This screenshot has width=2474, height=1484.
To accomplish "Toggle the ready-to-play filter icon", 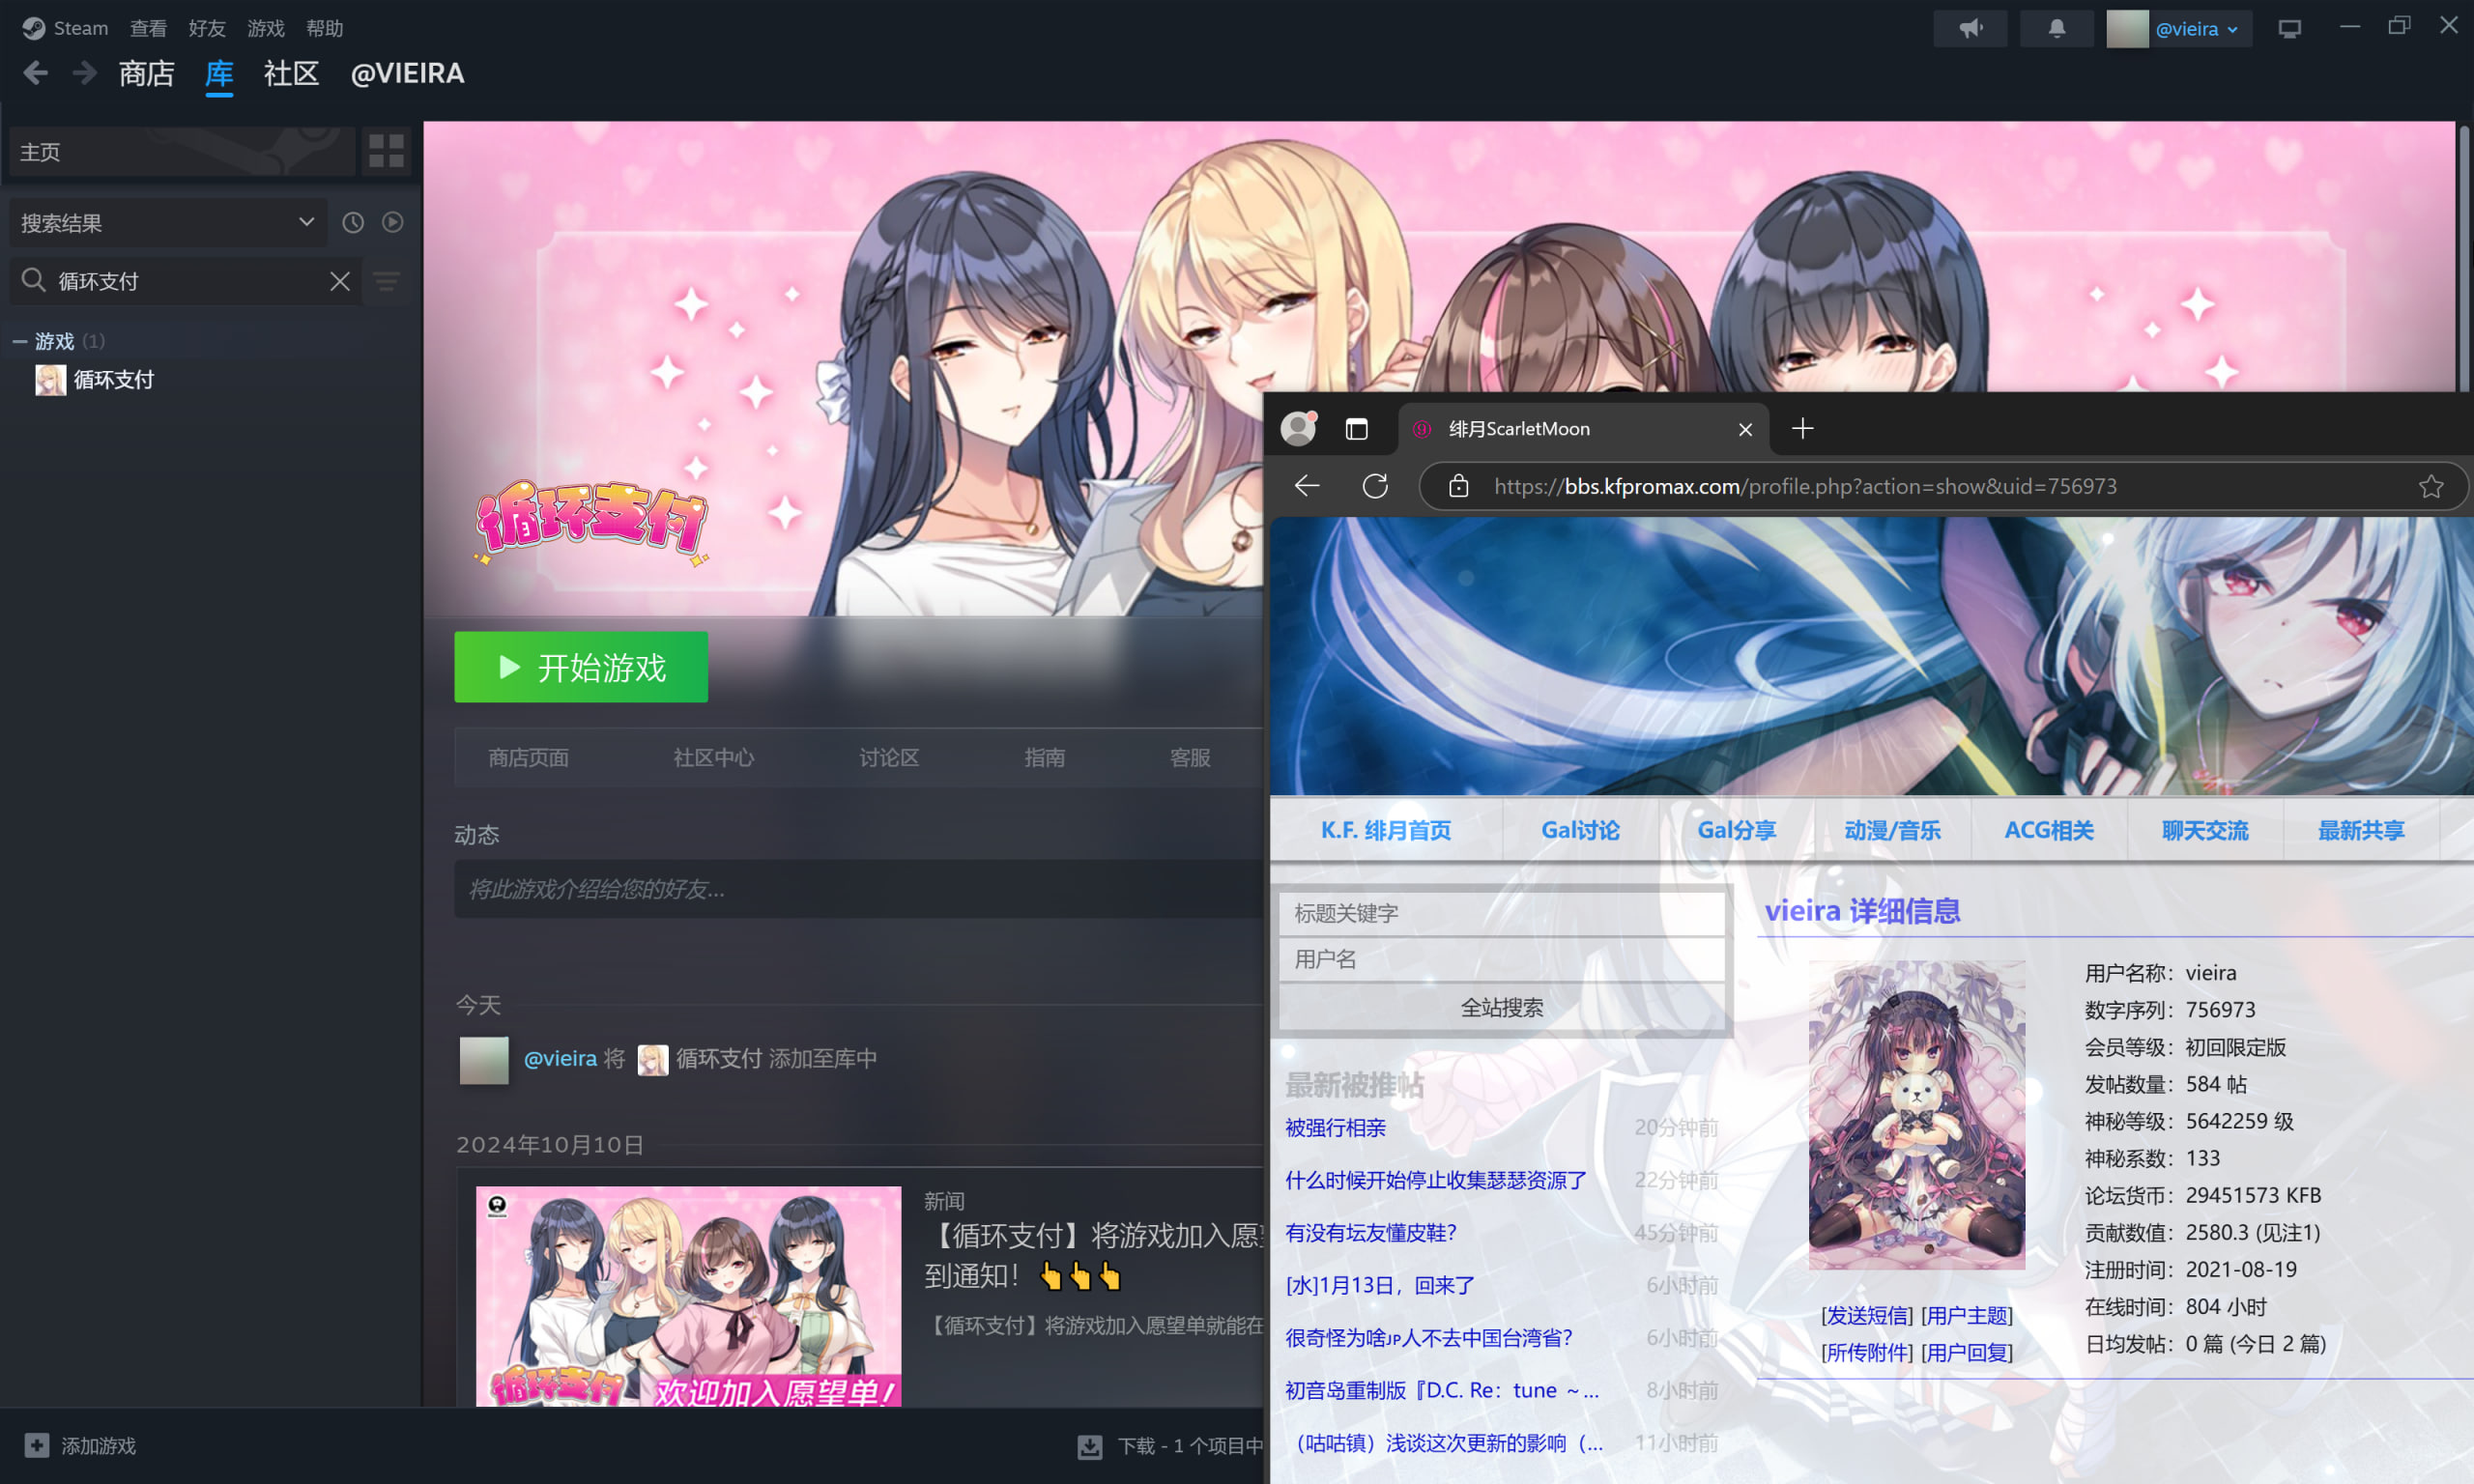I will 393,222.
